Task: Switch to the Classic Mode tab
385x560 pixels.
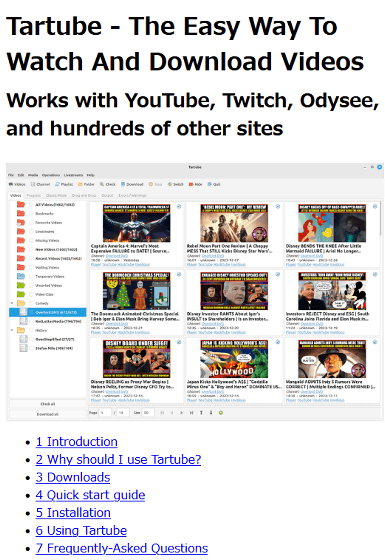Action: (x=56, y=195)
